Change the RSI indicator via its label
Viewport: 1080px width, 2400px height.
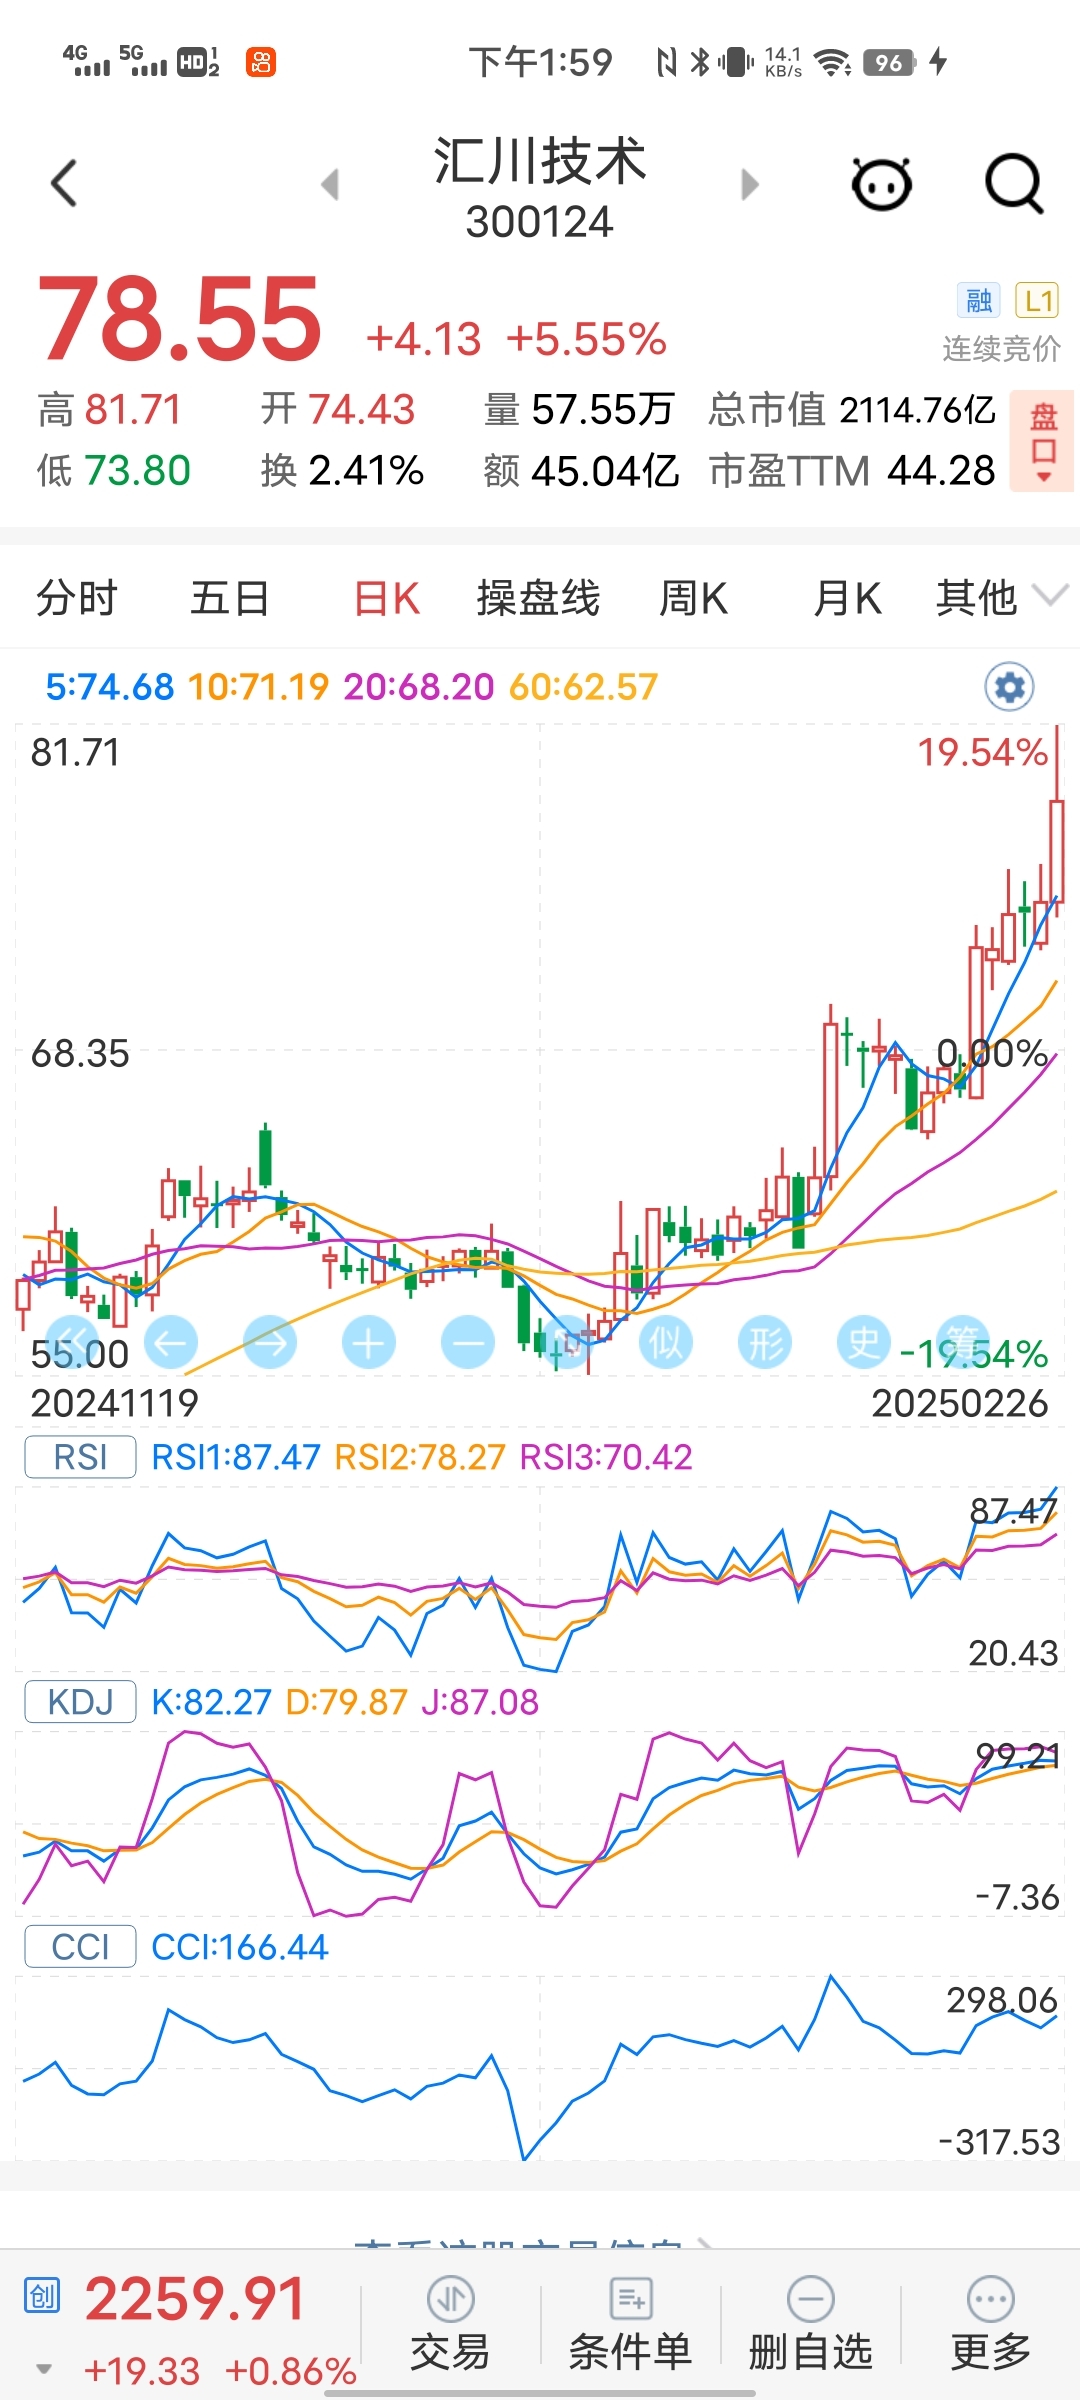[80, 1457]
